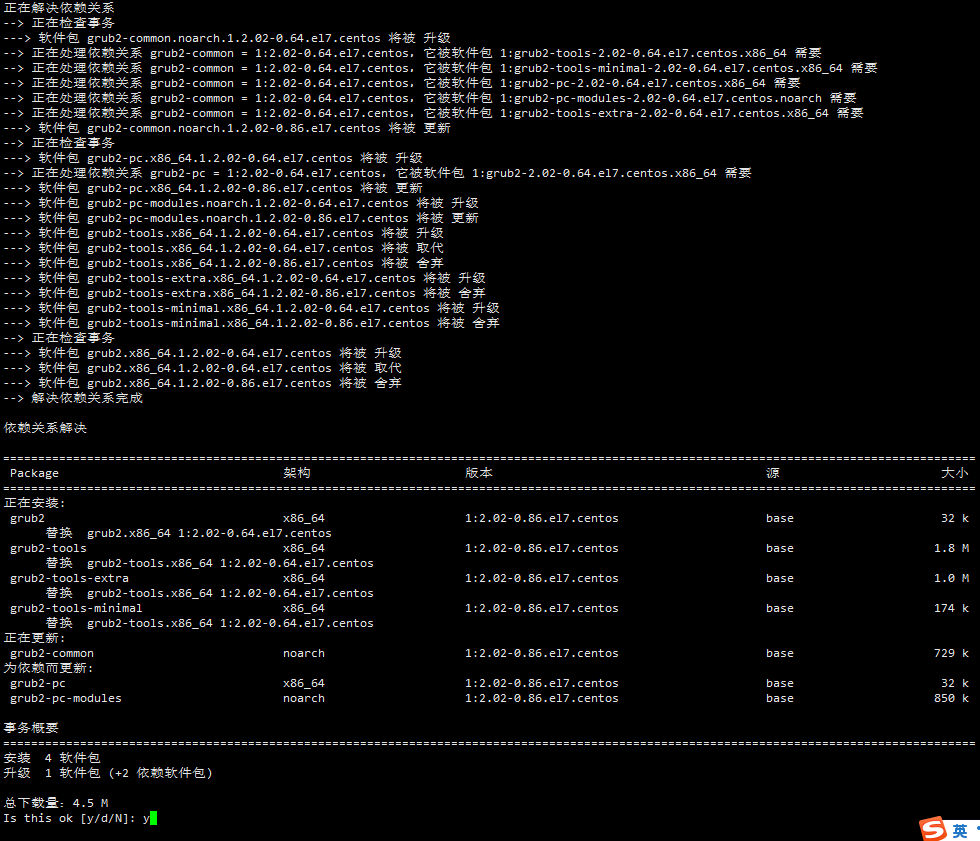
Task: Toggle the 英 language indicator
Action: click(960, 831)
